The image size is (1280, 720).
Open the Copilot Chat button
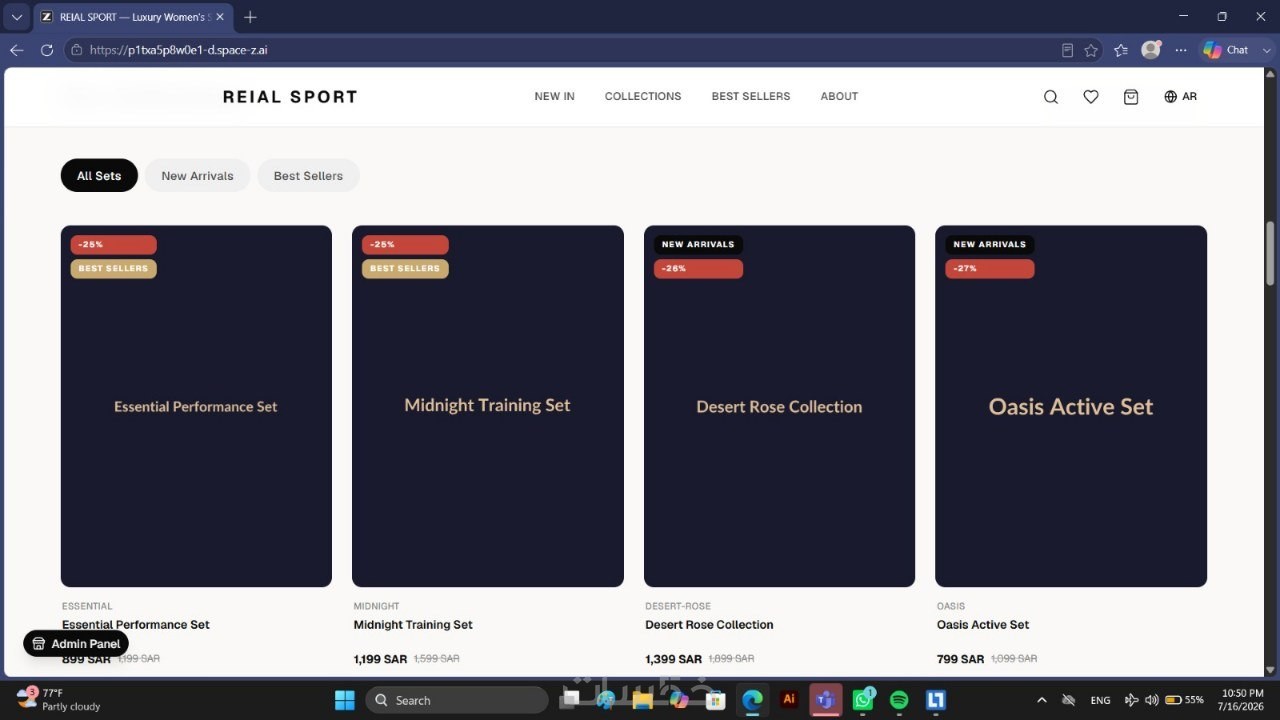(1226, 50)
